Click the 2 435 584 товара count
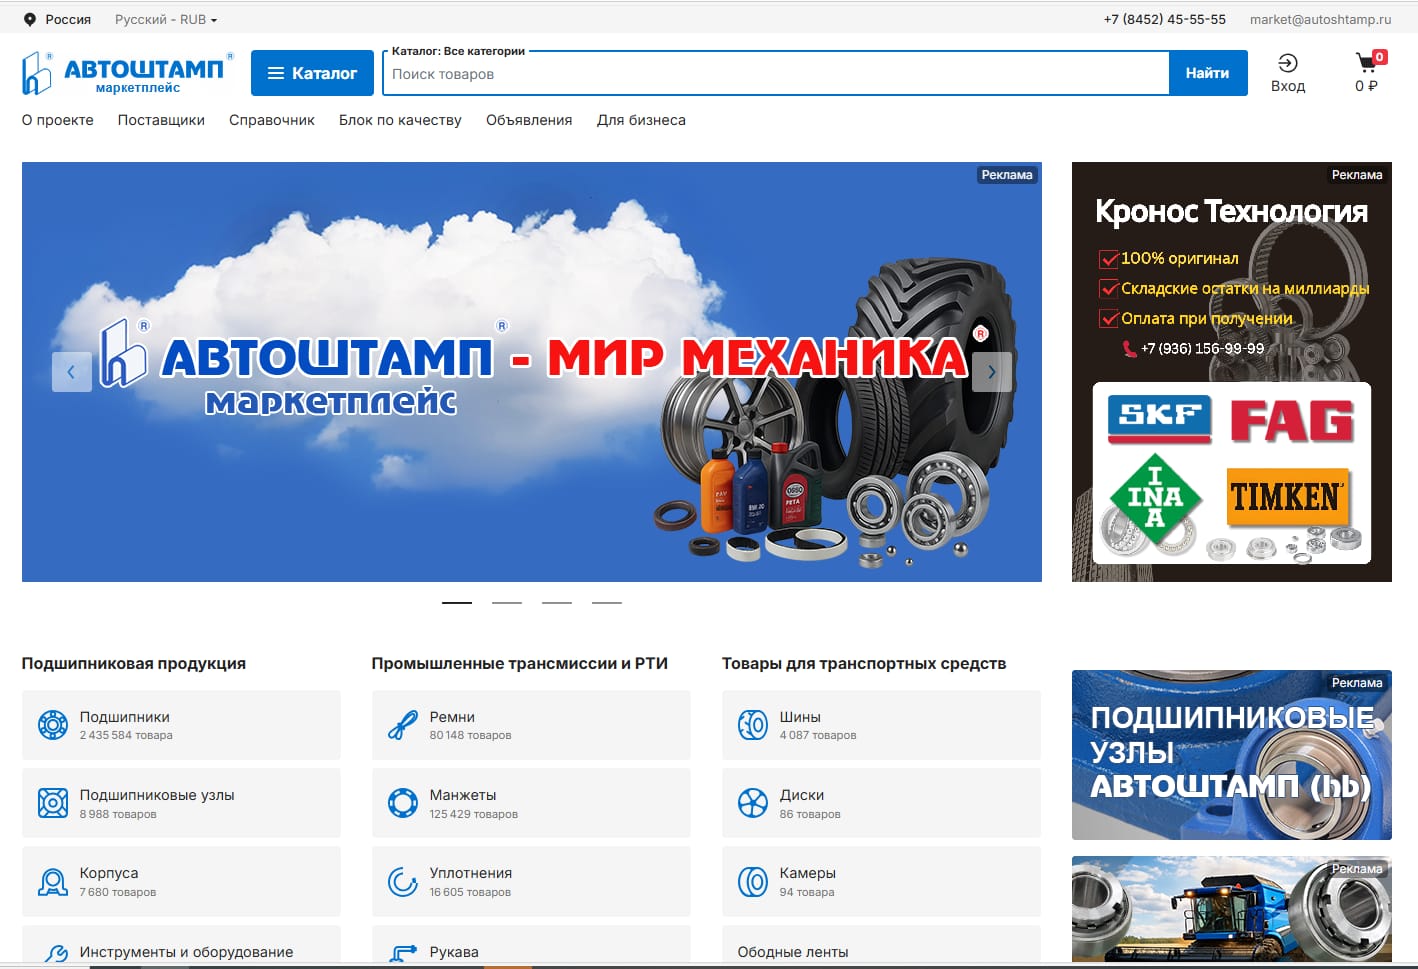 tap(126, 735)
